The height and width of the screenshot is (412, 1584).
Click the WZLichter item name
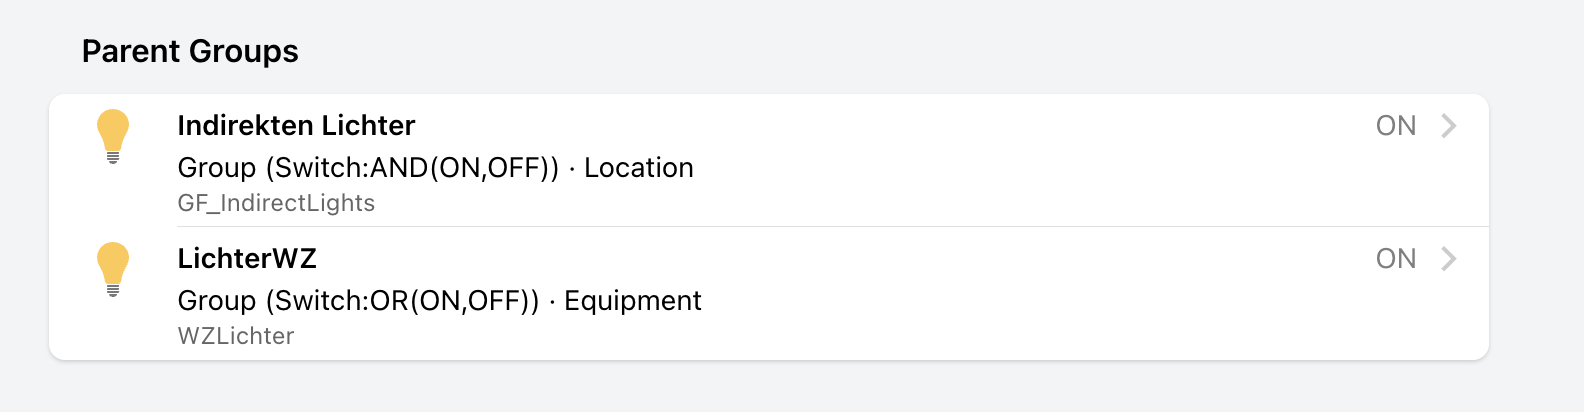coord(236,336)
